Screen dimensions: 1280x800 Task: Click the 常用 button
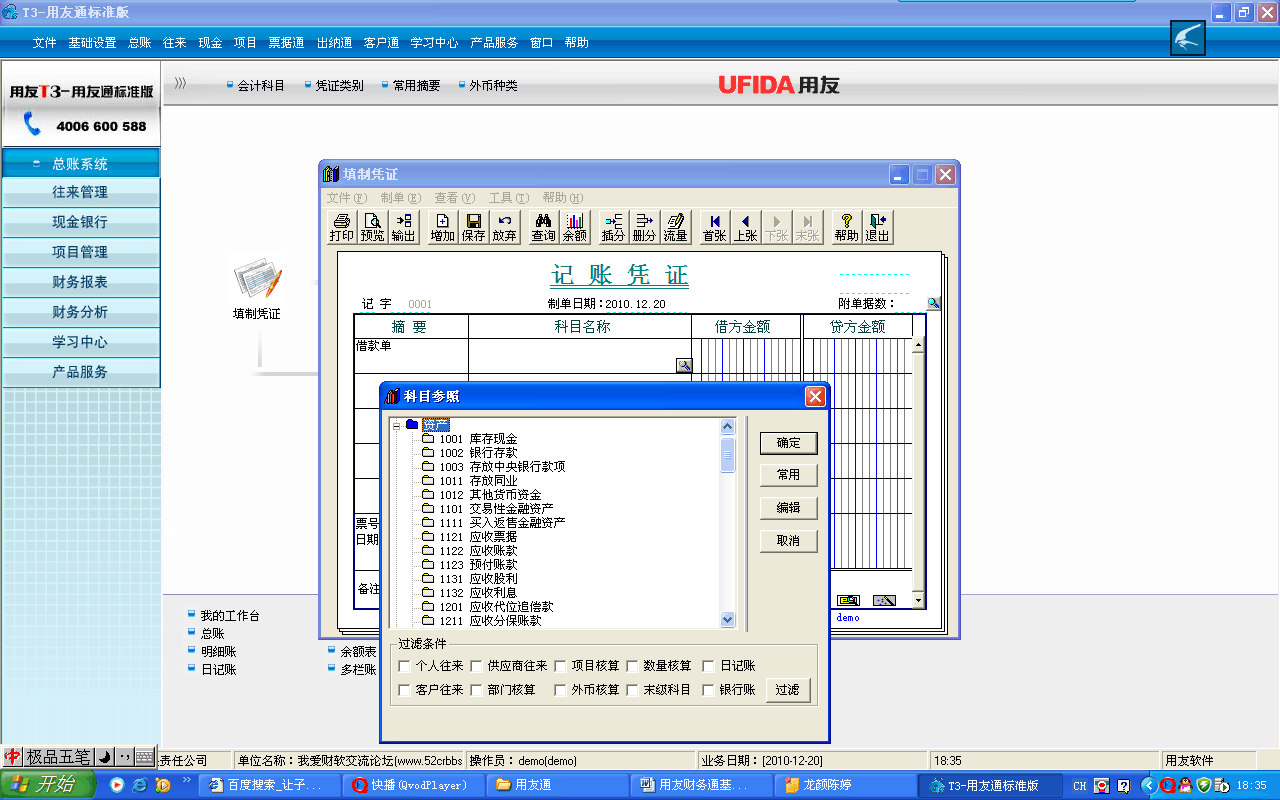pyautogui.click(x=788, y=475)
